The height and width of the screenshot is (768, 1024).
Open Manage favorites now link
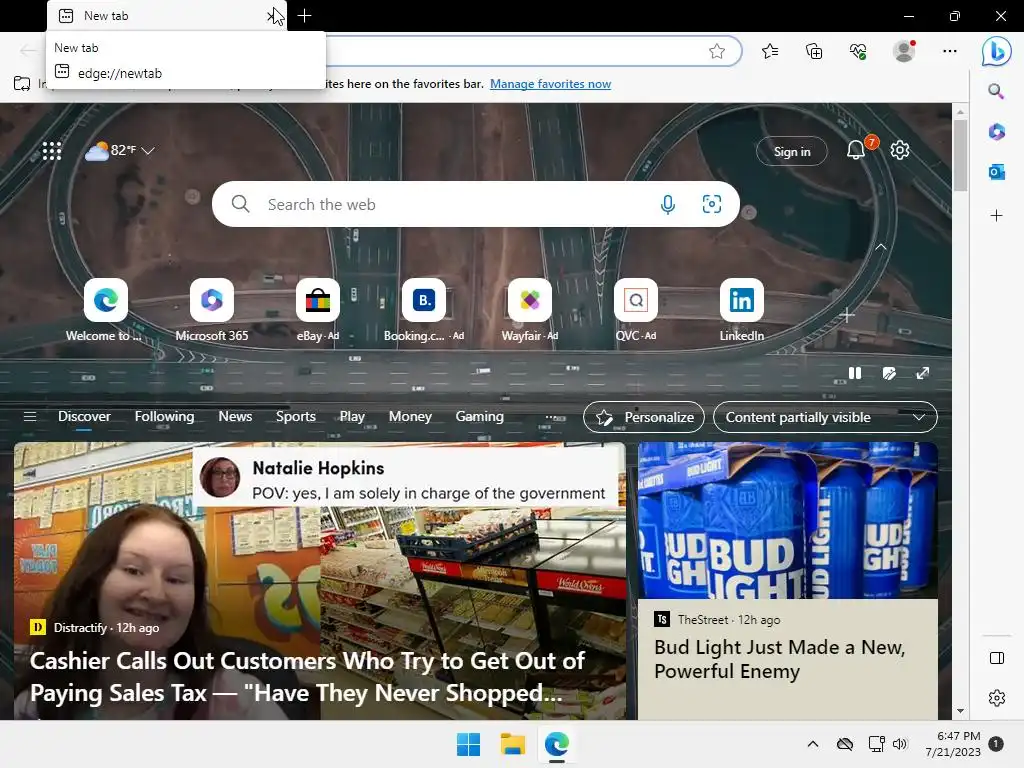pos(551,84)
